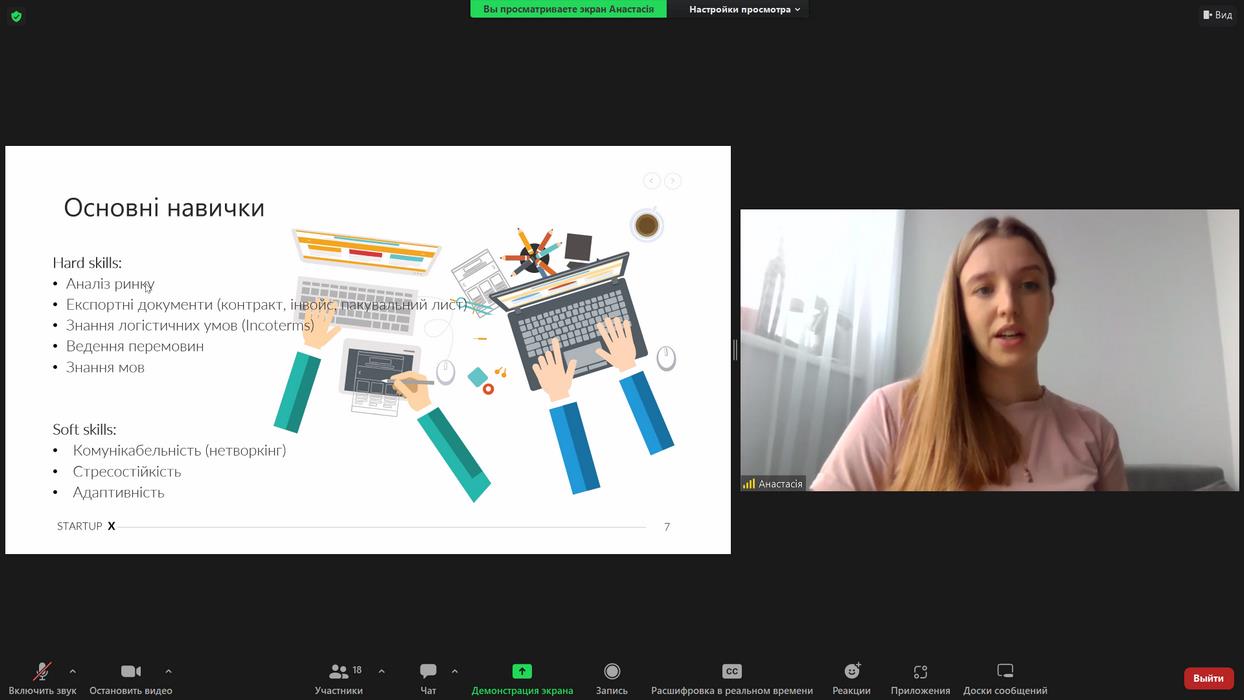This screenshot has width=1244, height=700.
Task: Open the Whiteboards panel
Action: (1005, 671)
